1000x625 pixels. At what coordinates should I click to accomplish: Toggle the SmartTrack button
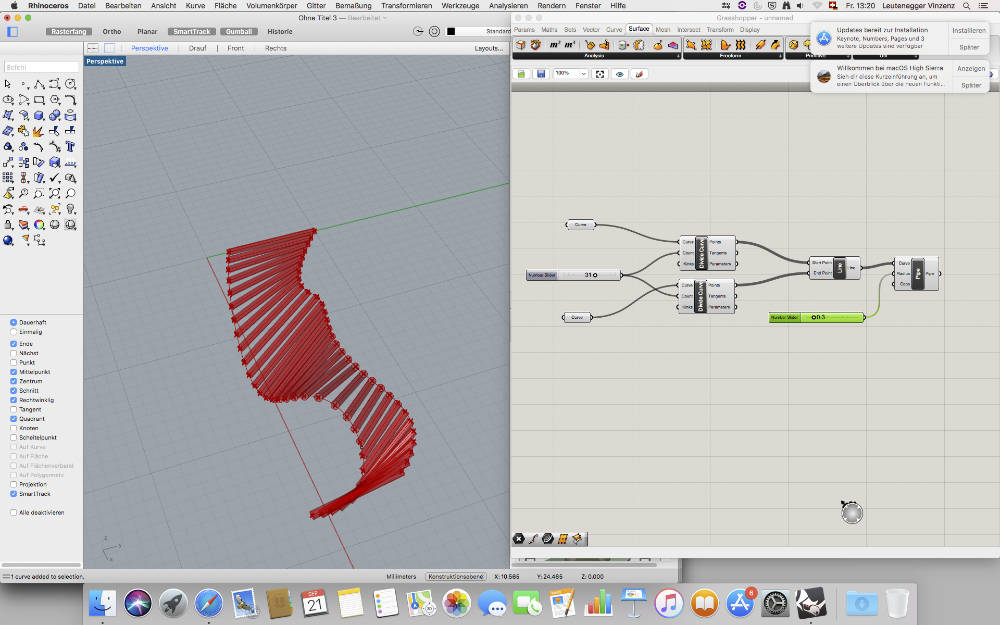click(192, 31)
